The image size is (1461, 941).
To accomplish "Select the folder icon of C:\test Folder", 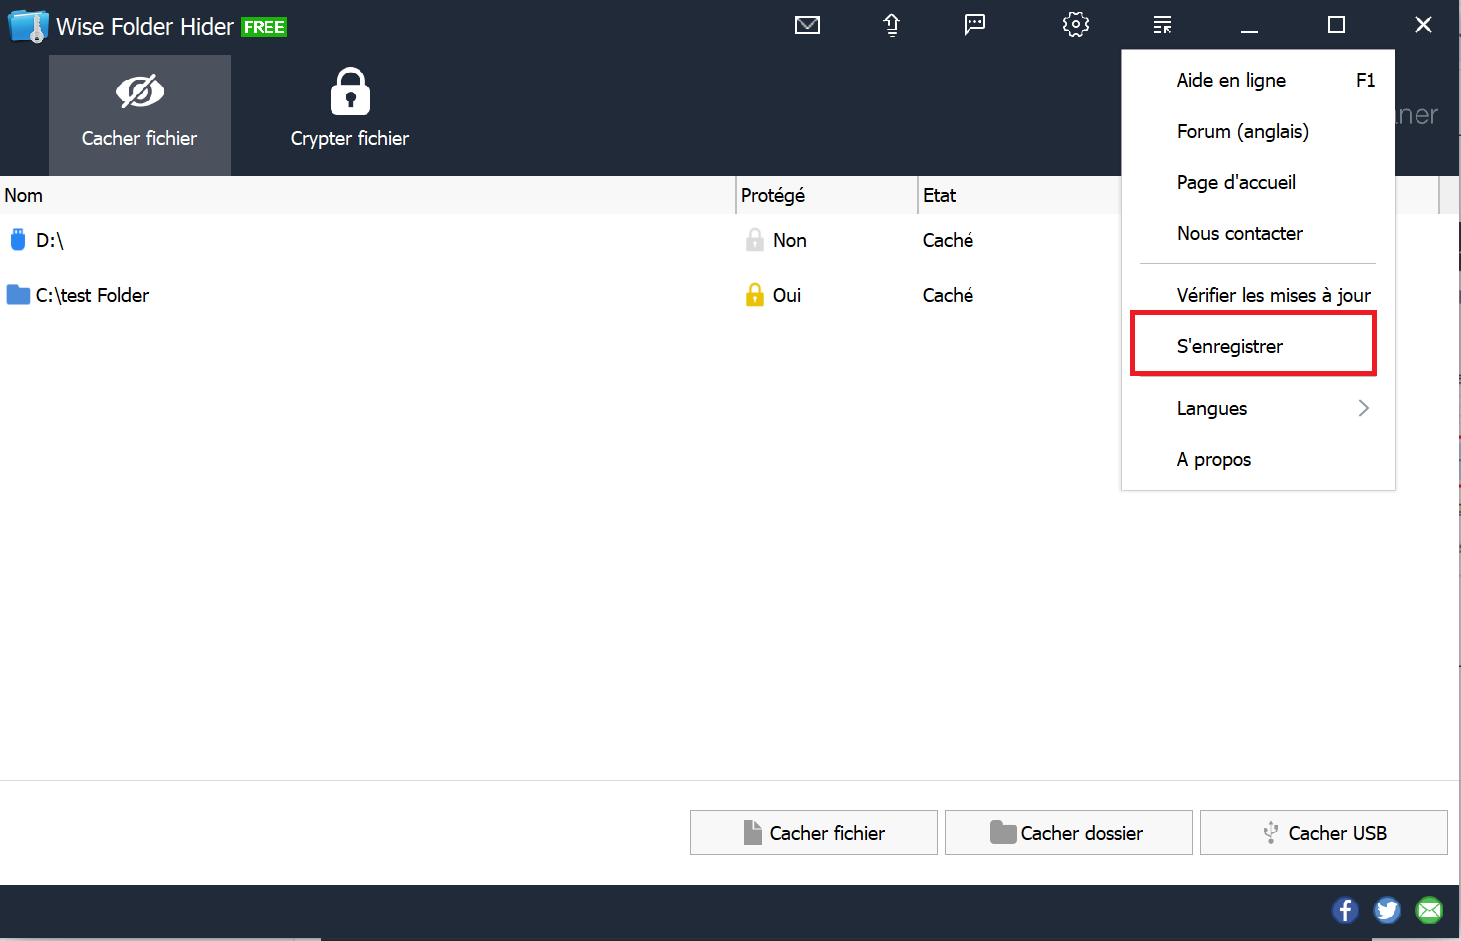I will (18, 295).
